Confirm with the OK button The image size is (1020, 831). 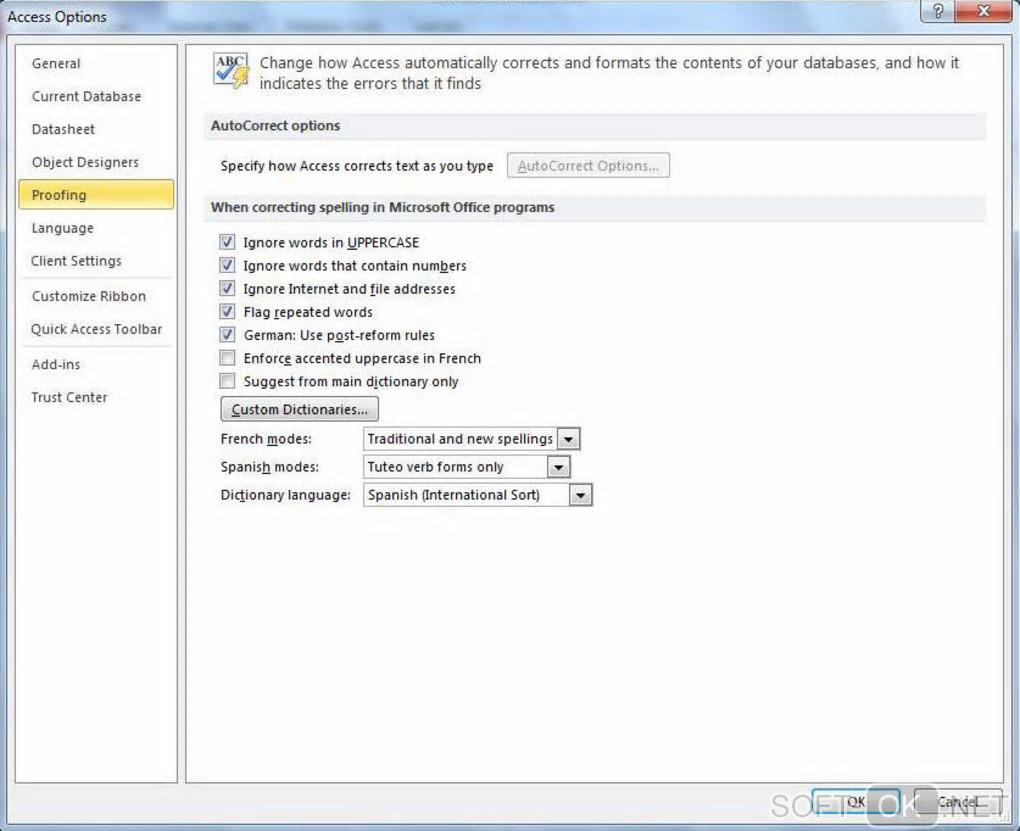(855, 802)
